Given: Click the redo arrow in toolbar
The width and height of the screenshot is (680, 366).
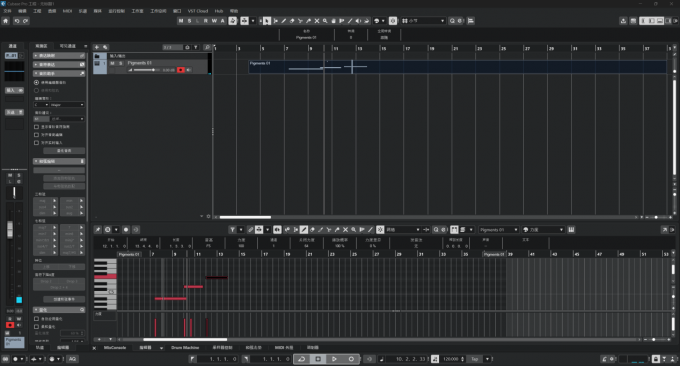Looking at the screenshot, I should pyautogui.click(x=26, y=21).
